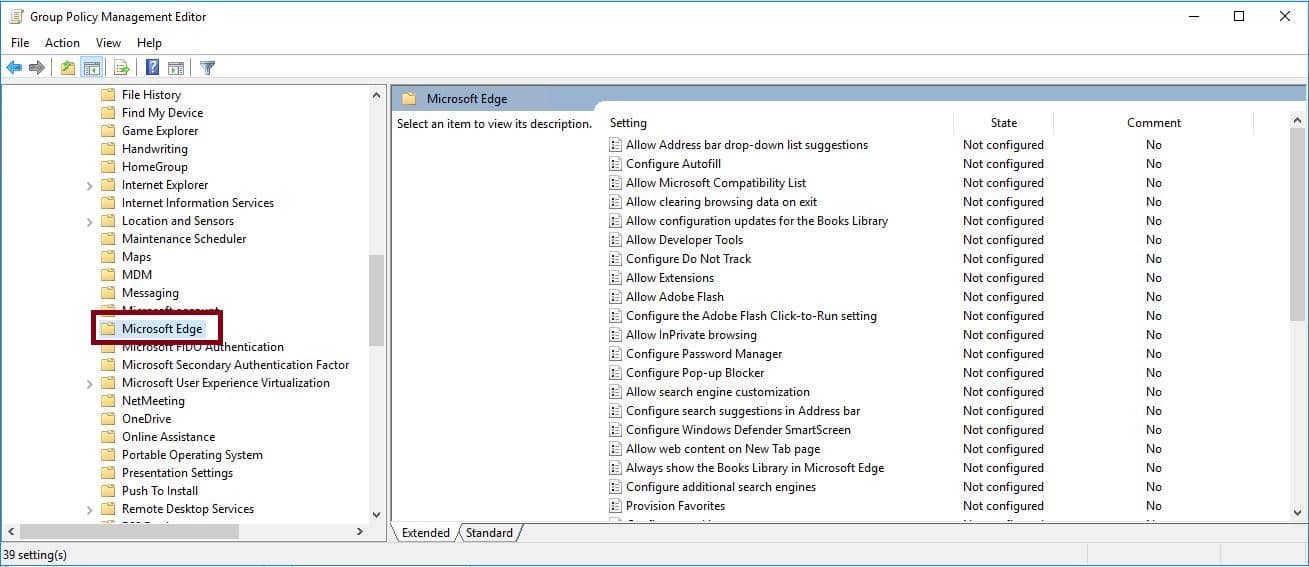This screenshot has height=567, width=1309.
Task: Click the File History folder icon
Action: 108,95
